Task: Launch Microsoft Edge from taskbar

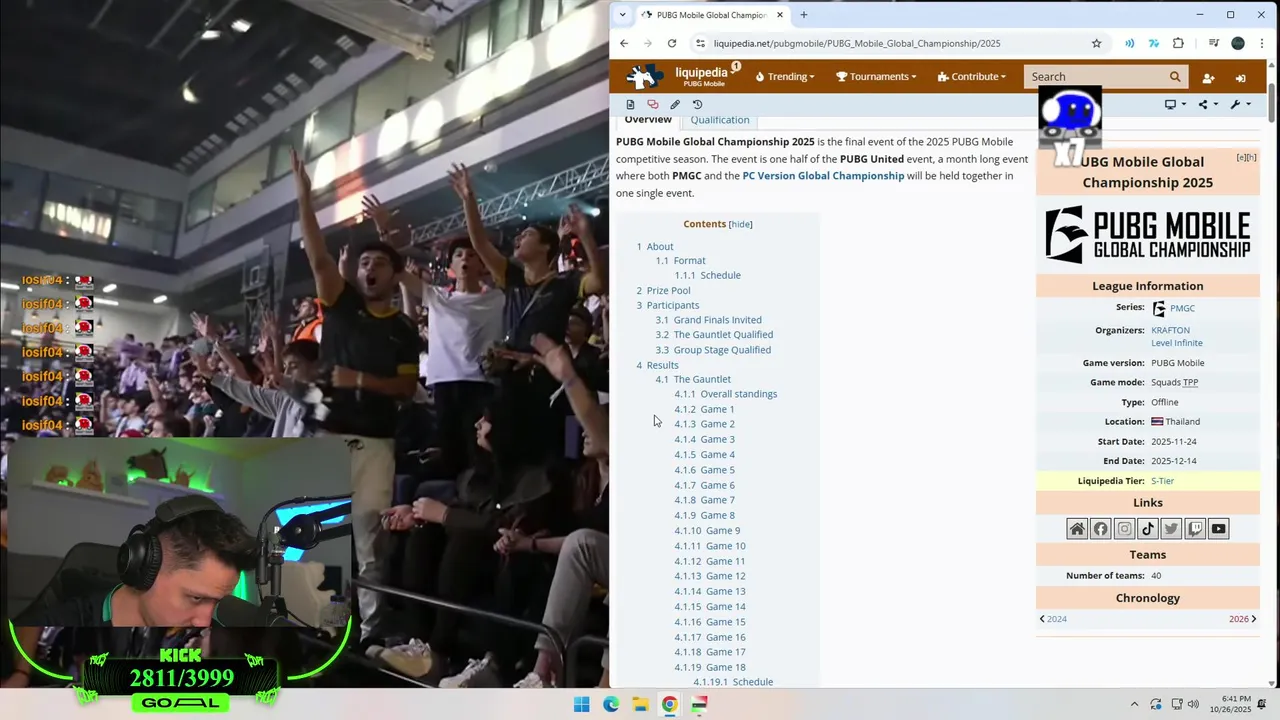Action: coord(611,705)
